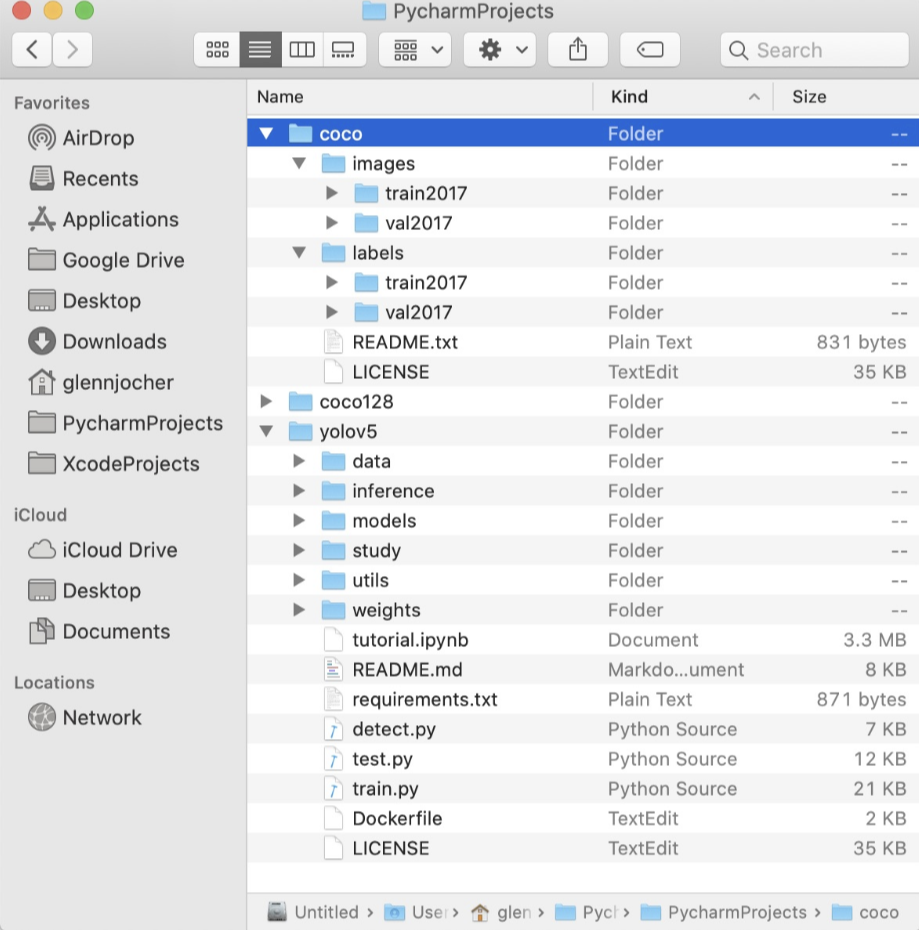Switch to icon view in toolbar

(x=217, y=49)
